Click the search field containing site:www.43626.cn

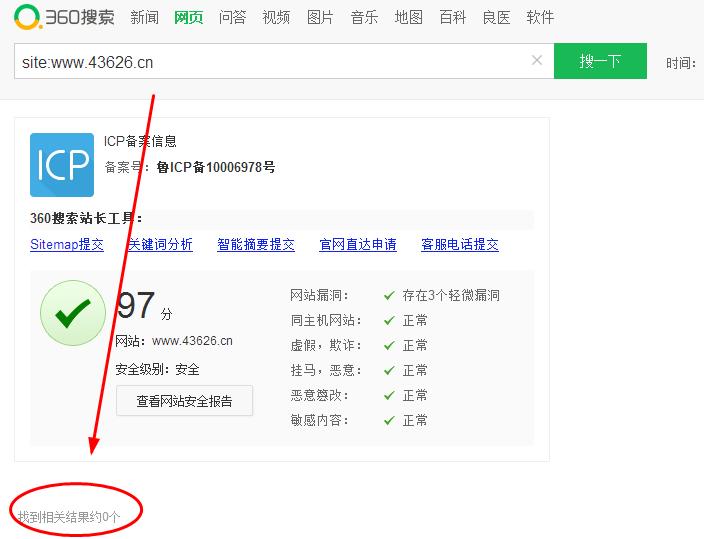(284, 61)
